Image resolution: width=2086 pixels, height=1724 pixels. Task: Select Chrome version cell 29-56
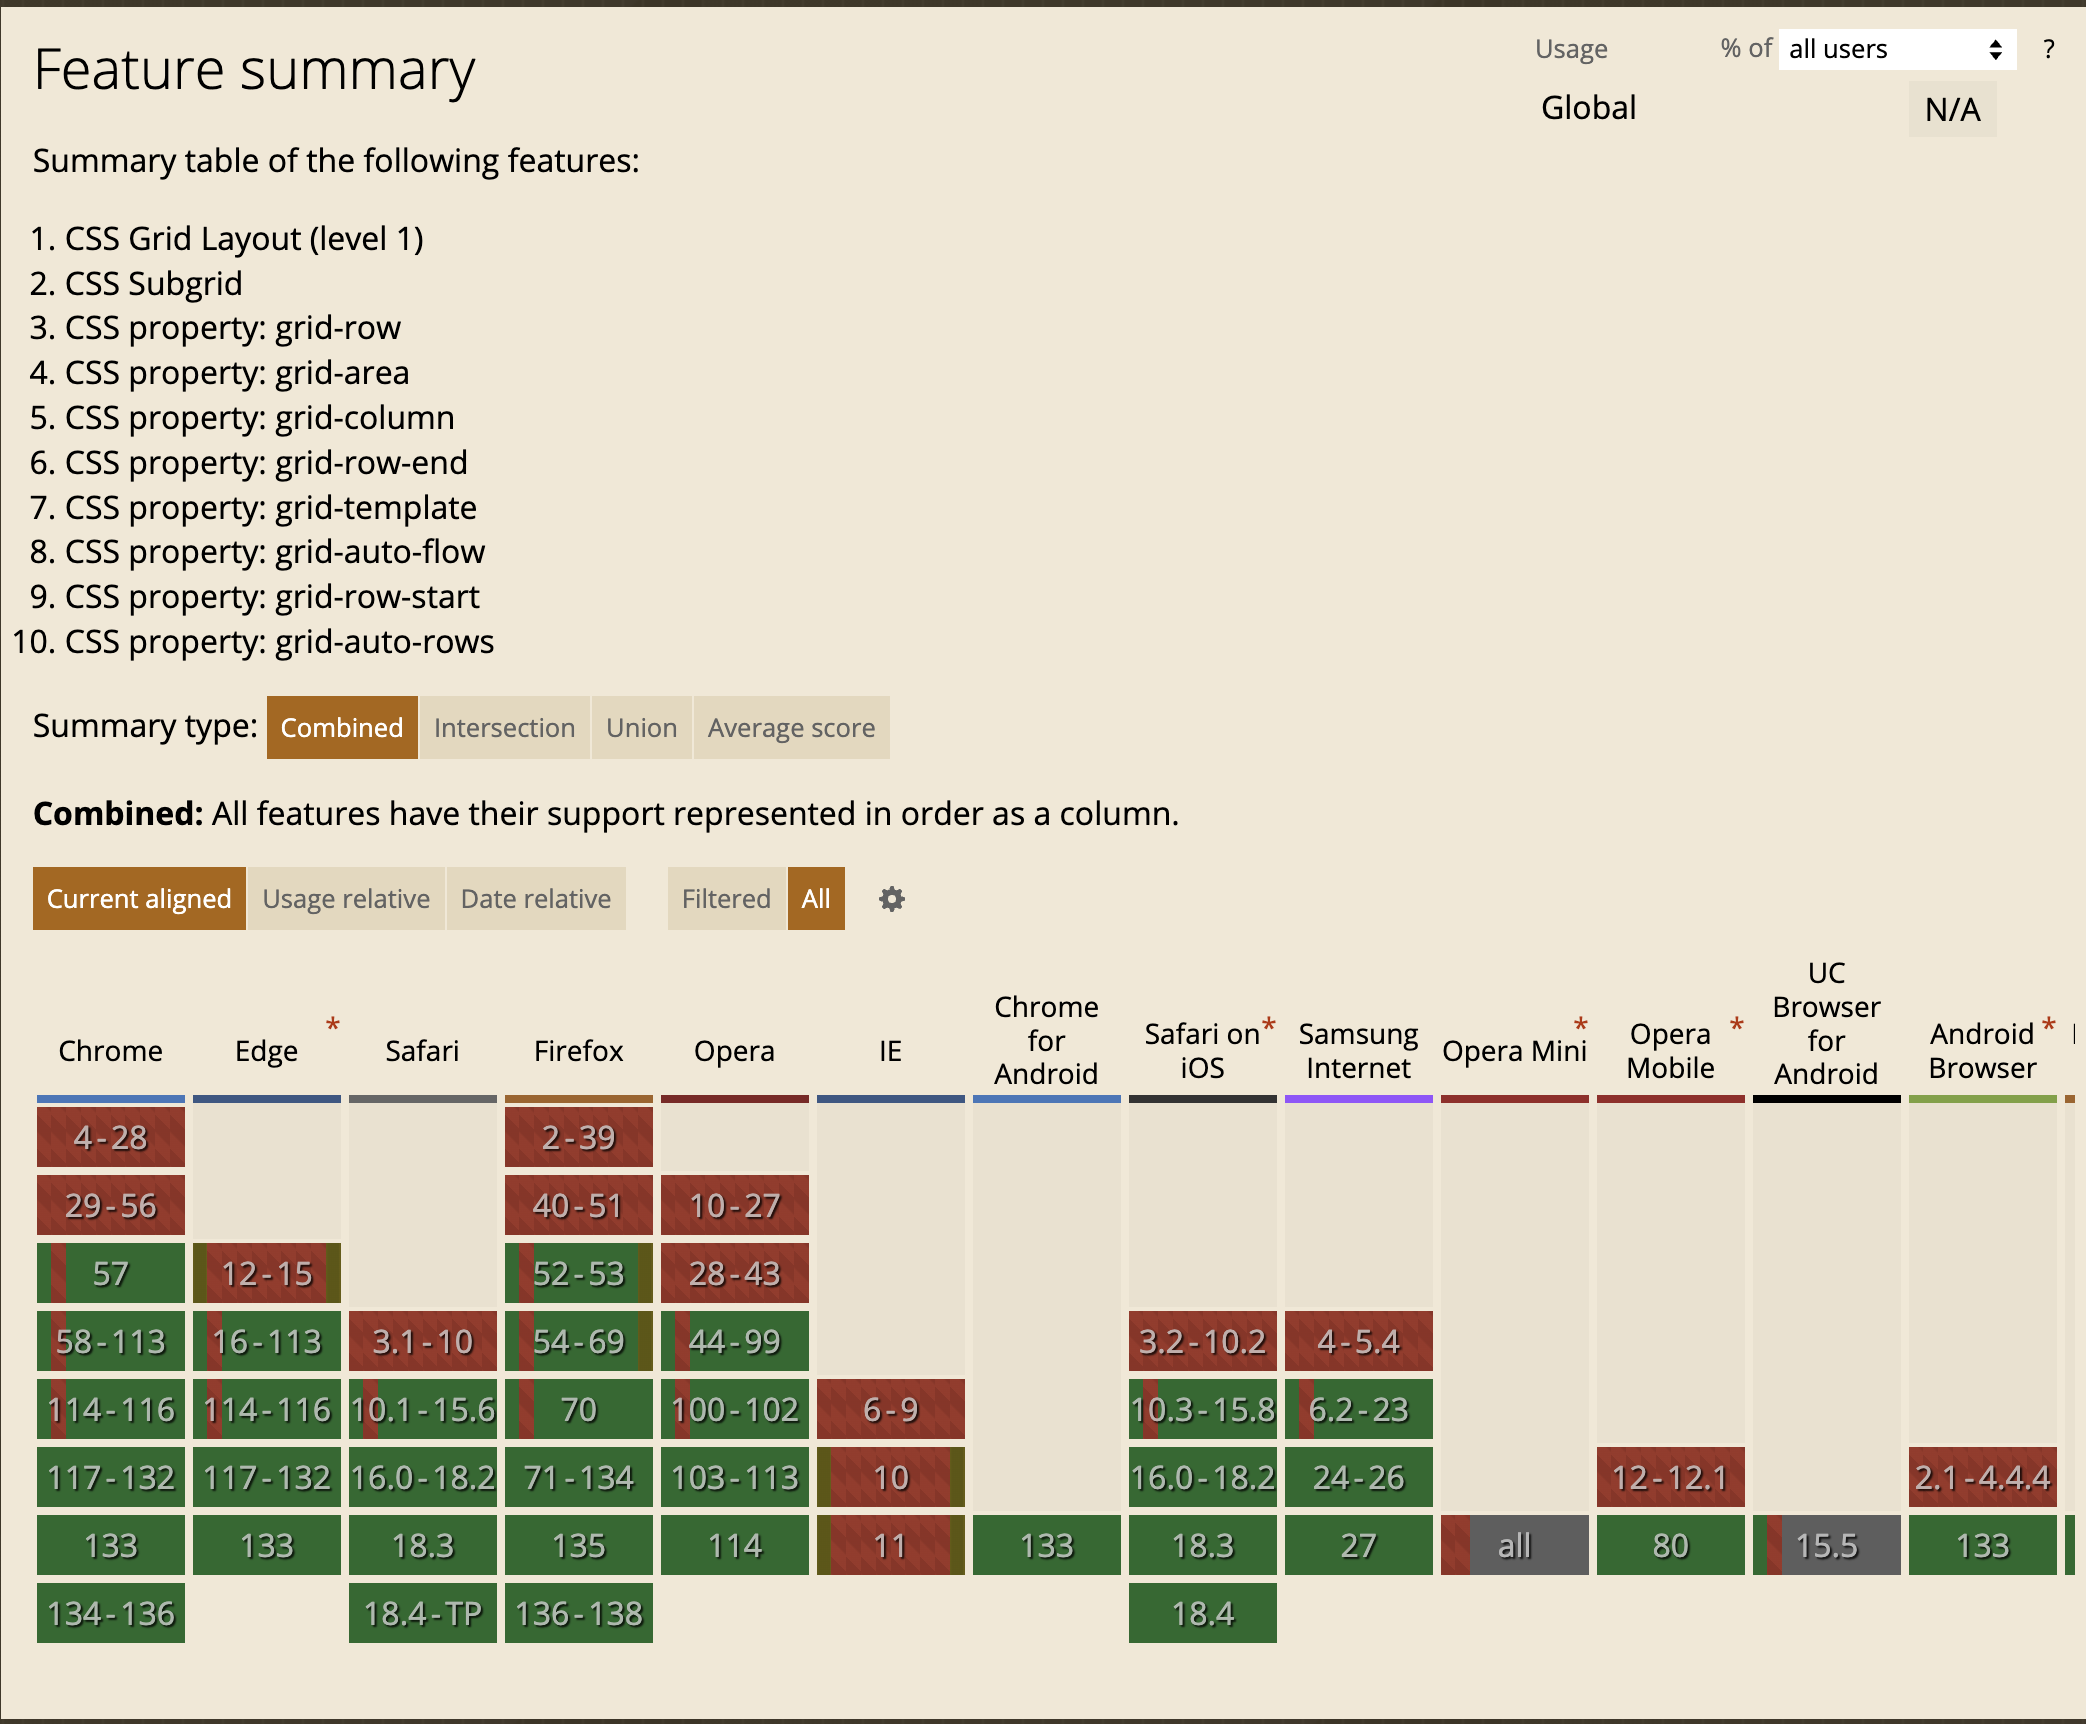111,1205
